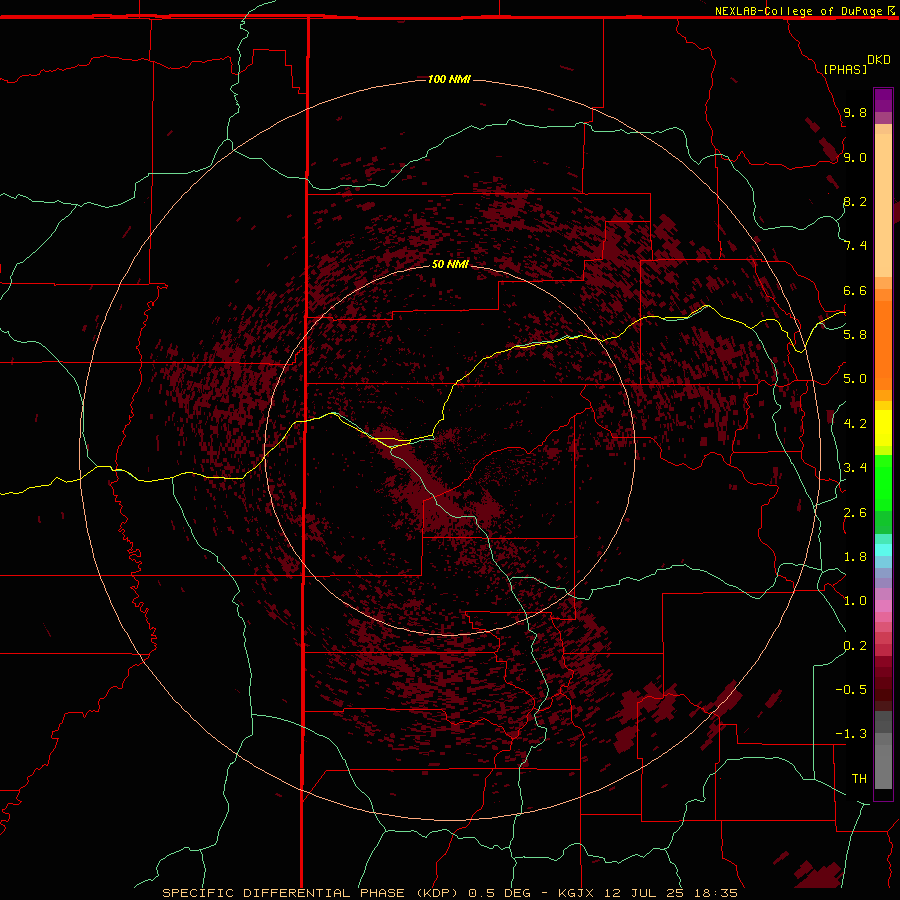Click the 5.8 scale value
Image resolution: width=900 pixels, height=900 pixels.
pos(855,335)
